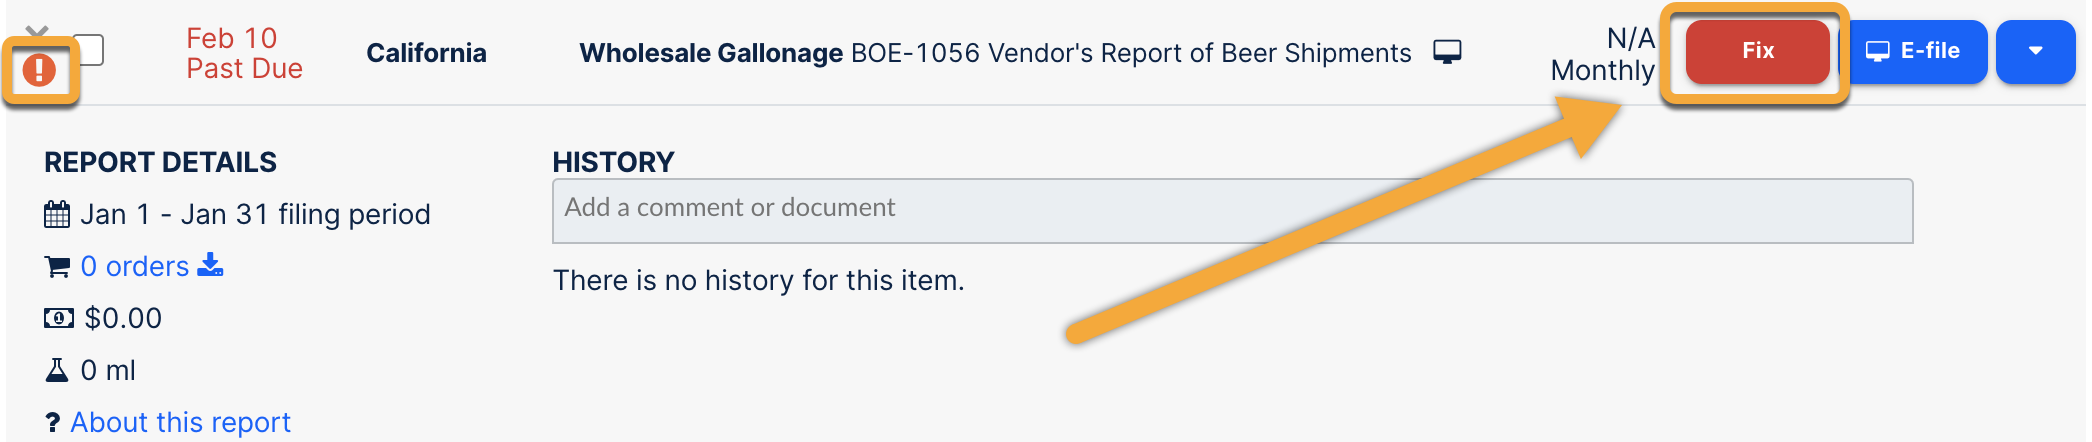Click the question mark icon

(x=53, y=423)
